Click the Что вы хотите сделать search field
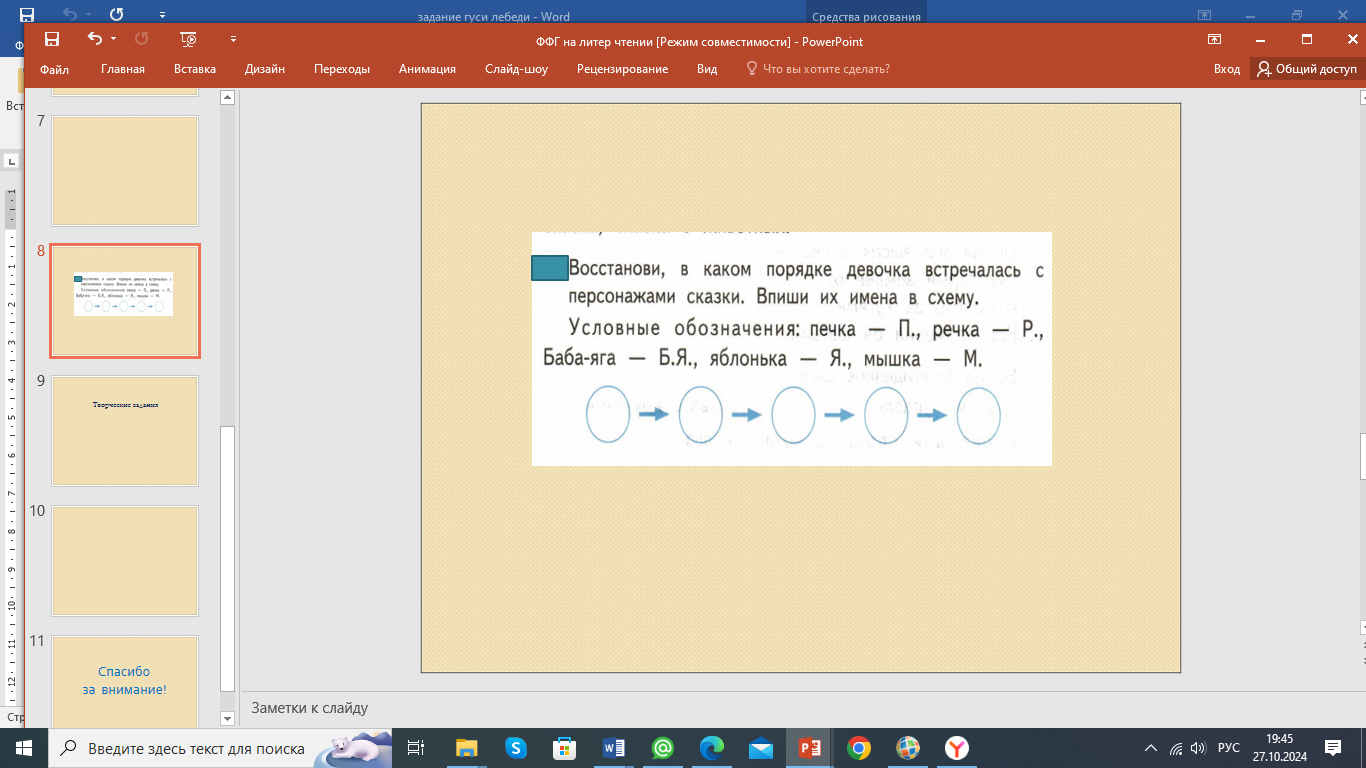The width and height of the screenshot is (1366, 768). pos(818,69)
